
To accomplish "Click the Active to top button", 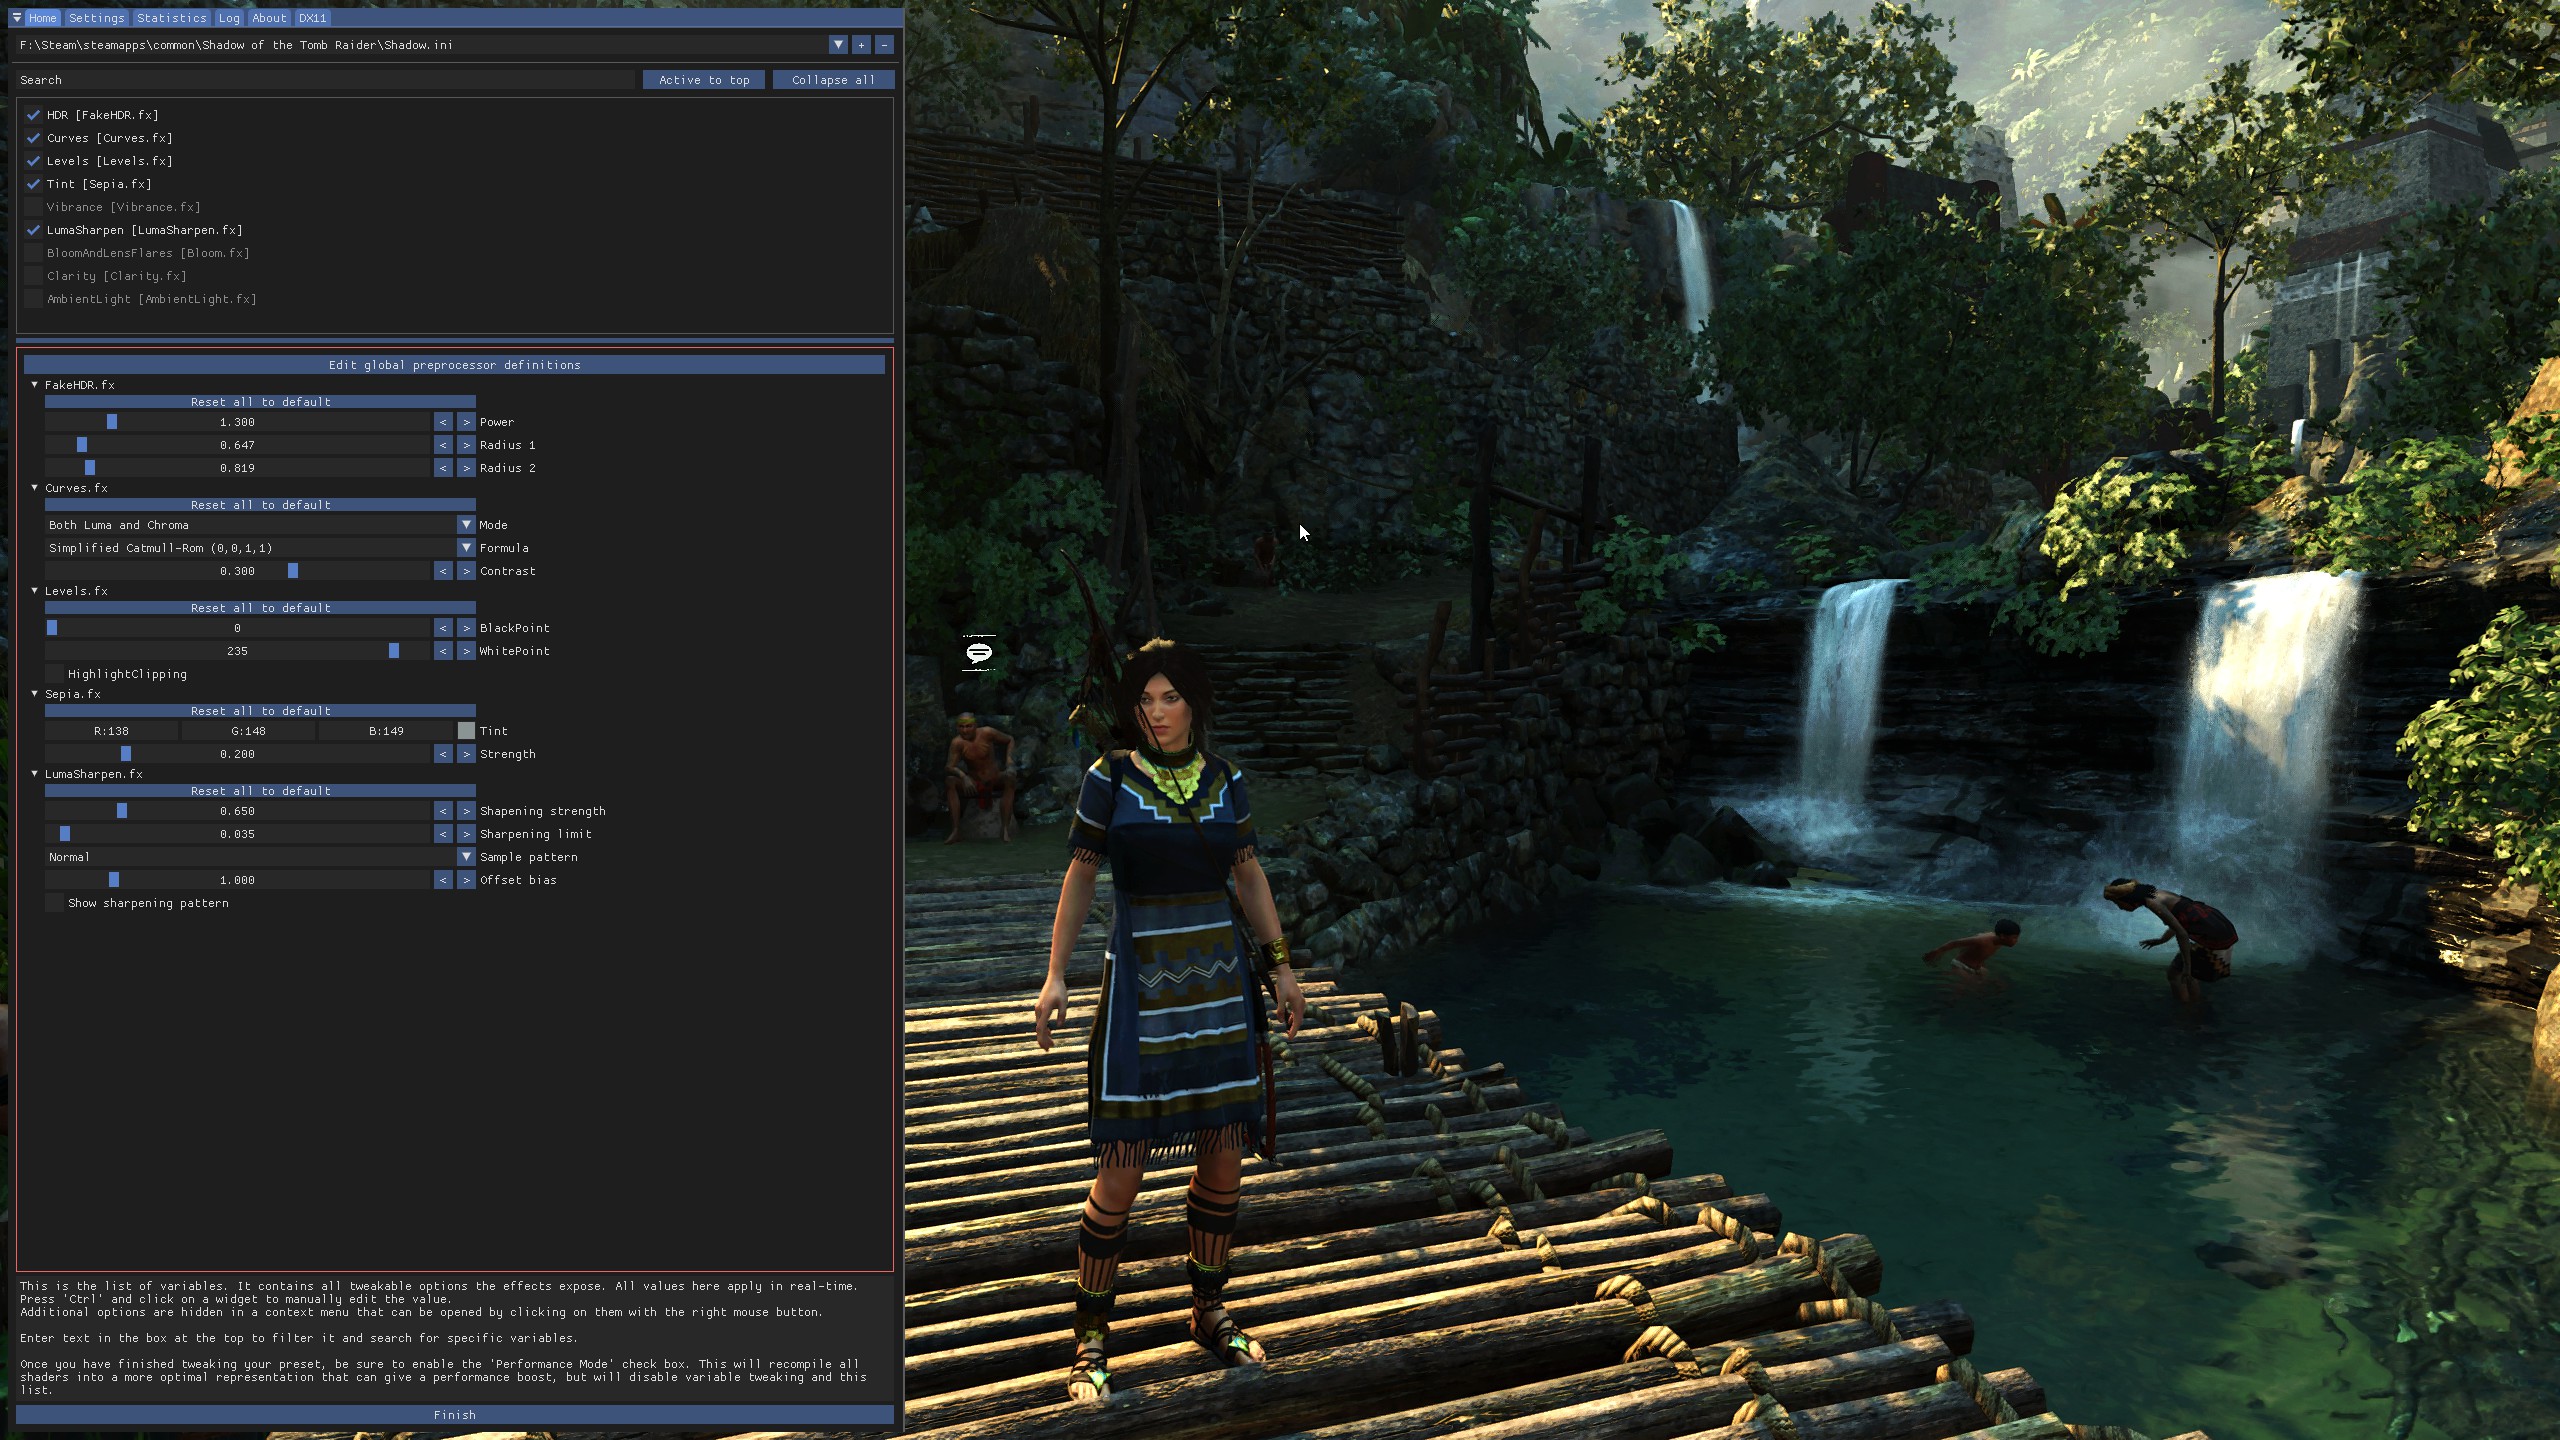I will (x=704, y=80).
